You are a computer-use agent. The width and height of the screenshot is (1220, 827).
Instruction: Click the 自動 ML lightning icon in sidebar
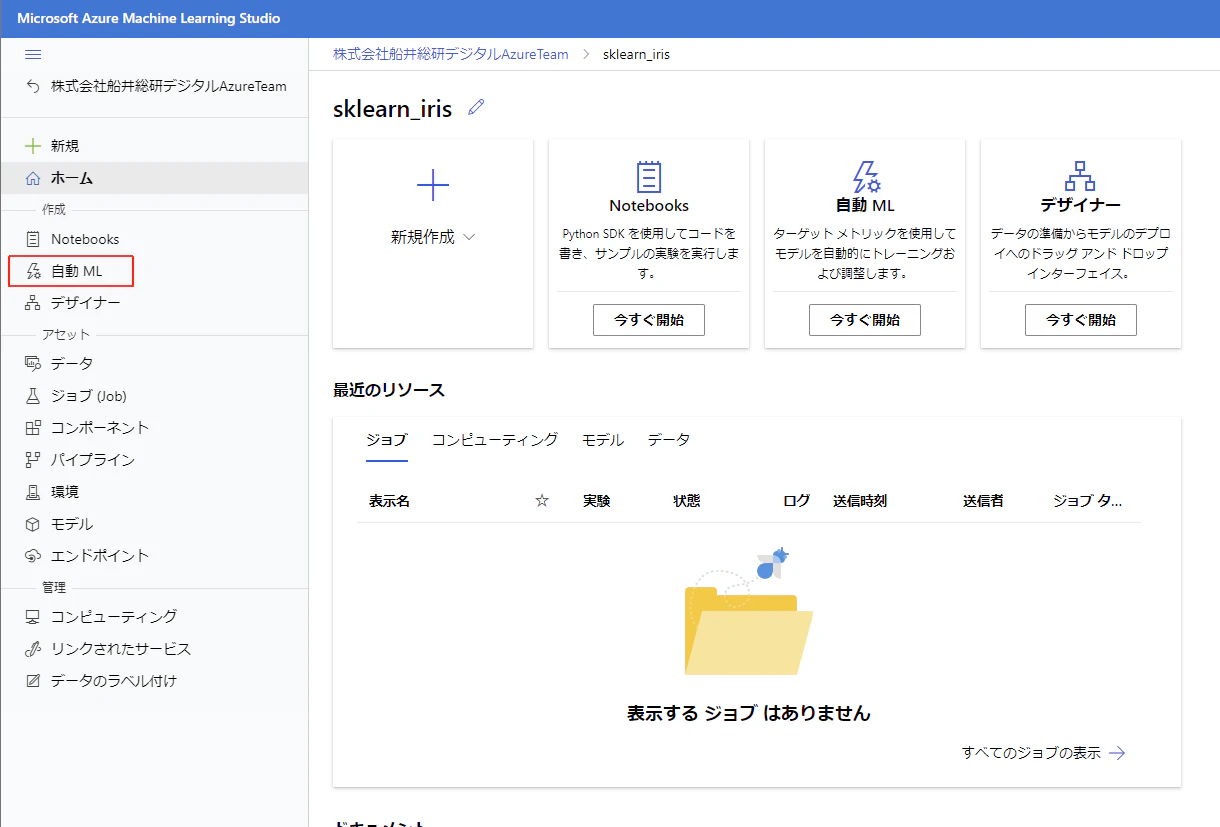tap(33, 271)
